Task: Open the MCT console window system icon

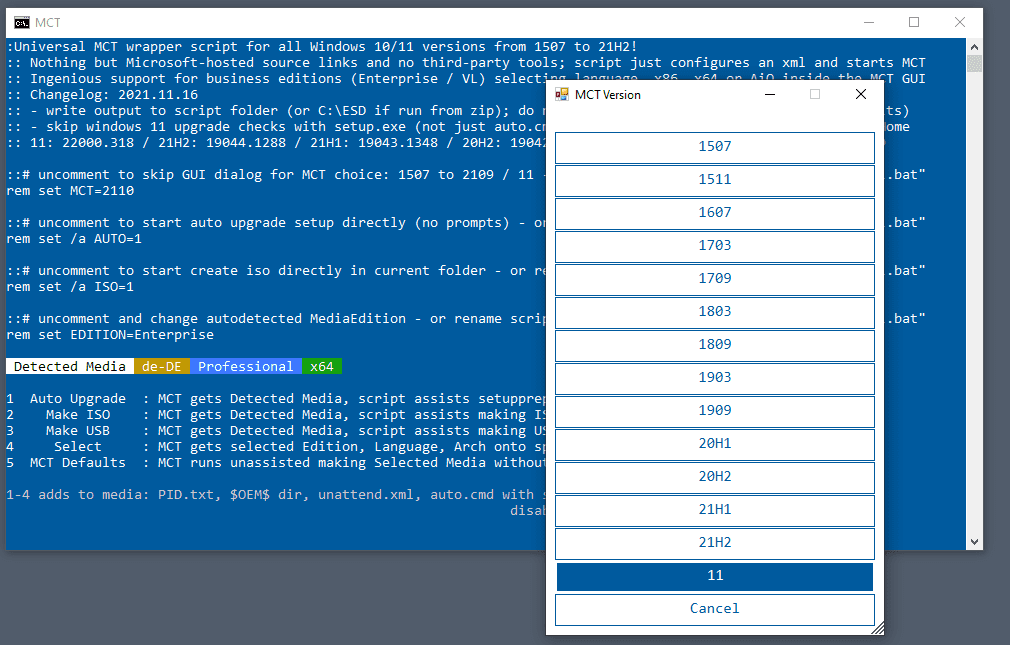Action: (x=21, y=22)
